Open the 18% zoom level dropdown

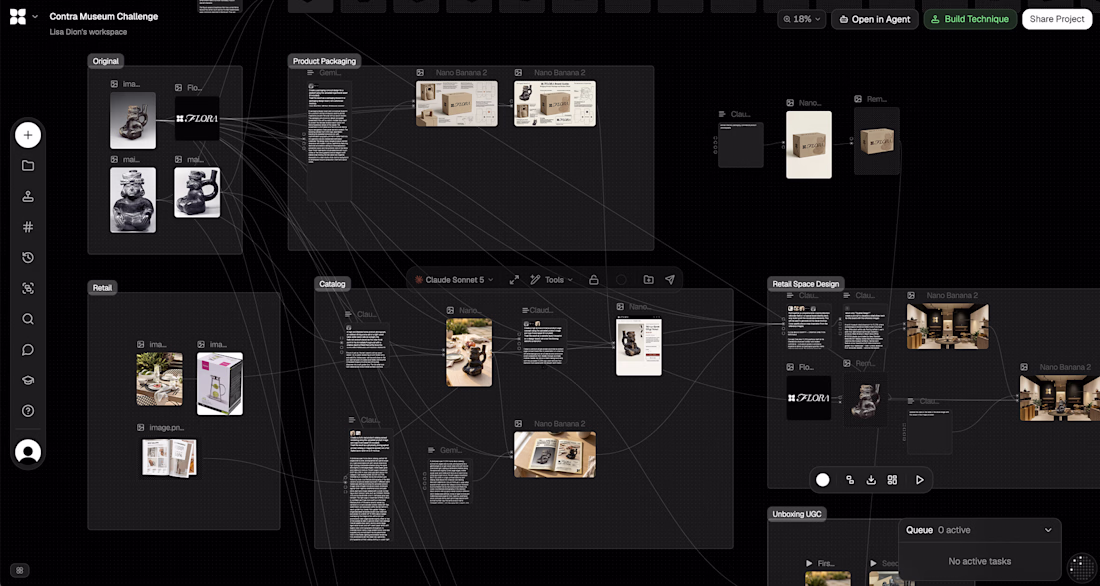[801, 19]
